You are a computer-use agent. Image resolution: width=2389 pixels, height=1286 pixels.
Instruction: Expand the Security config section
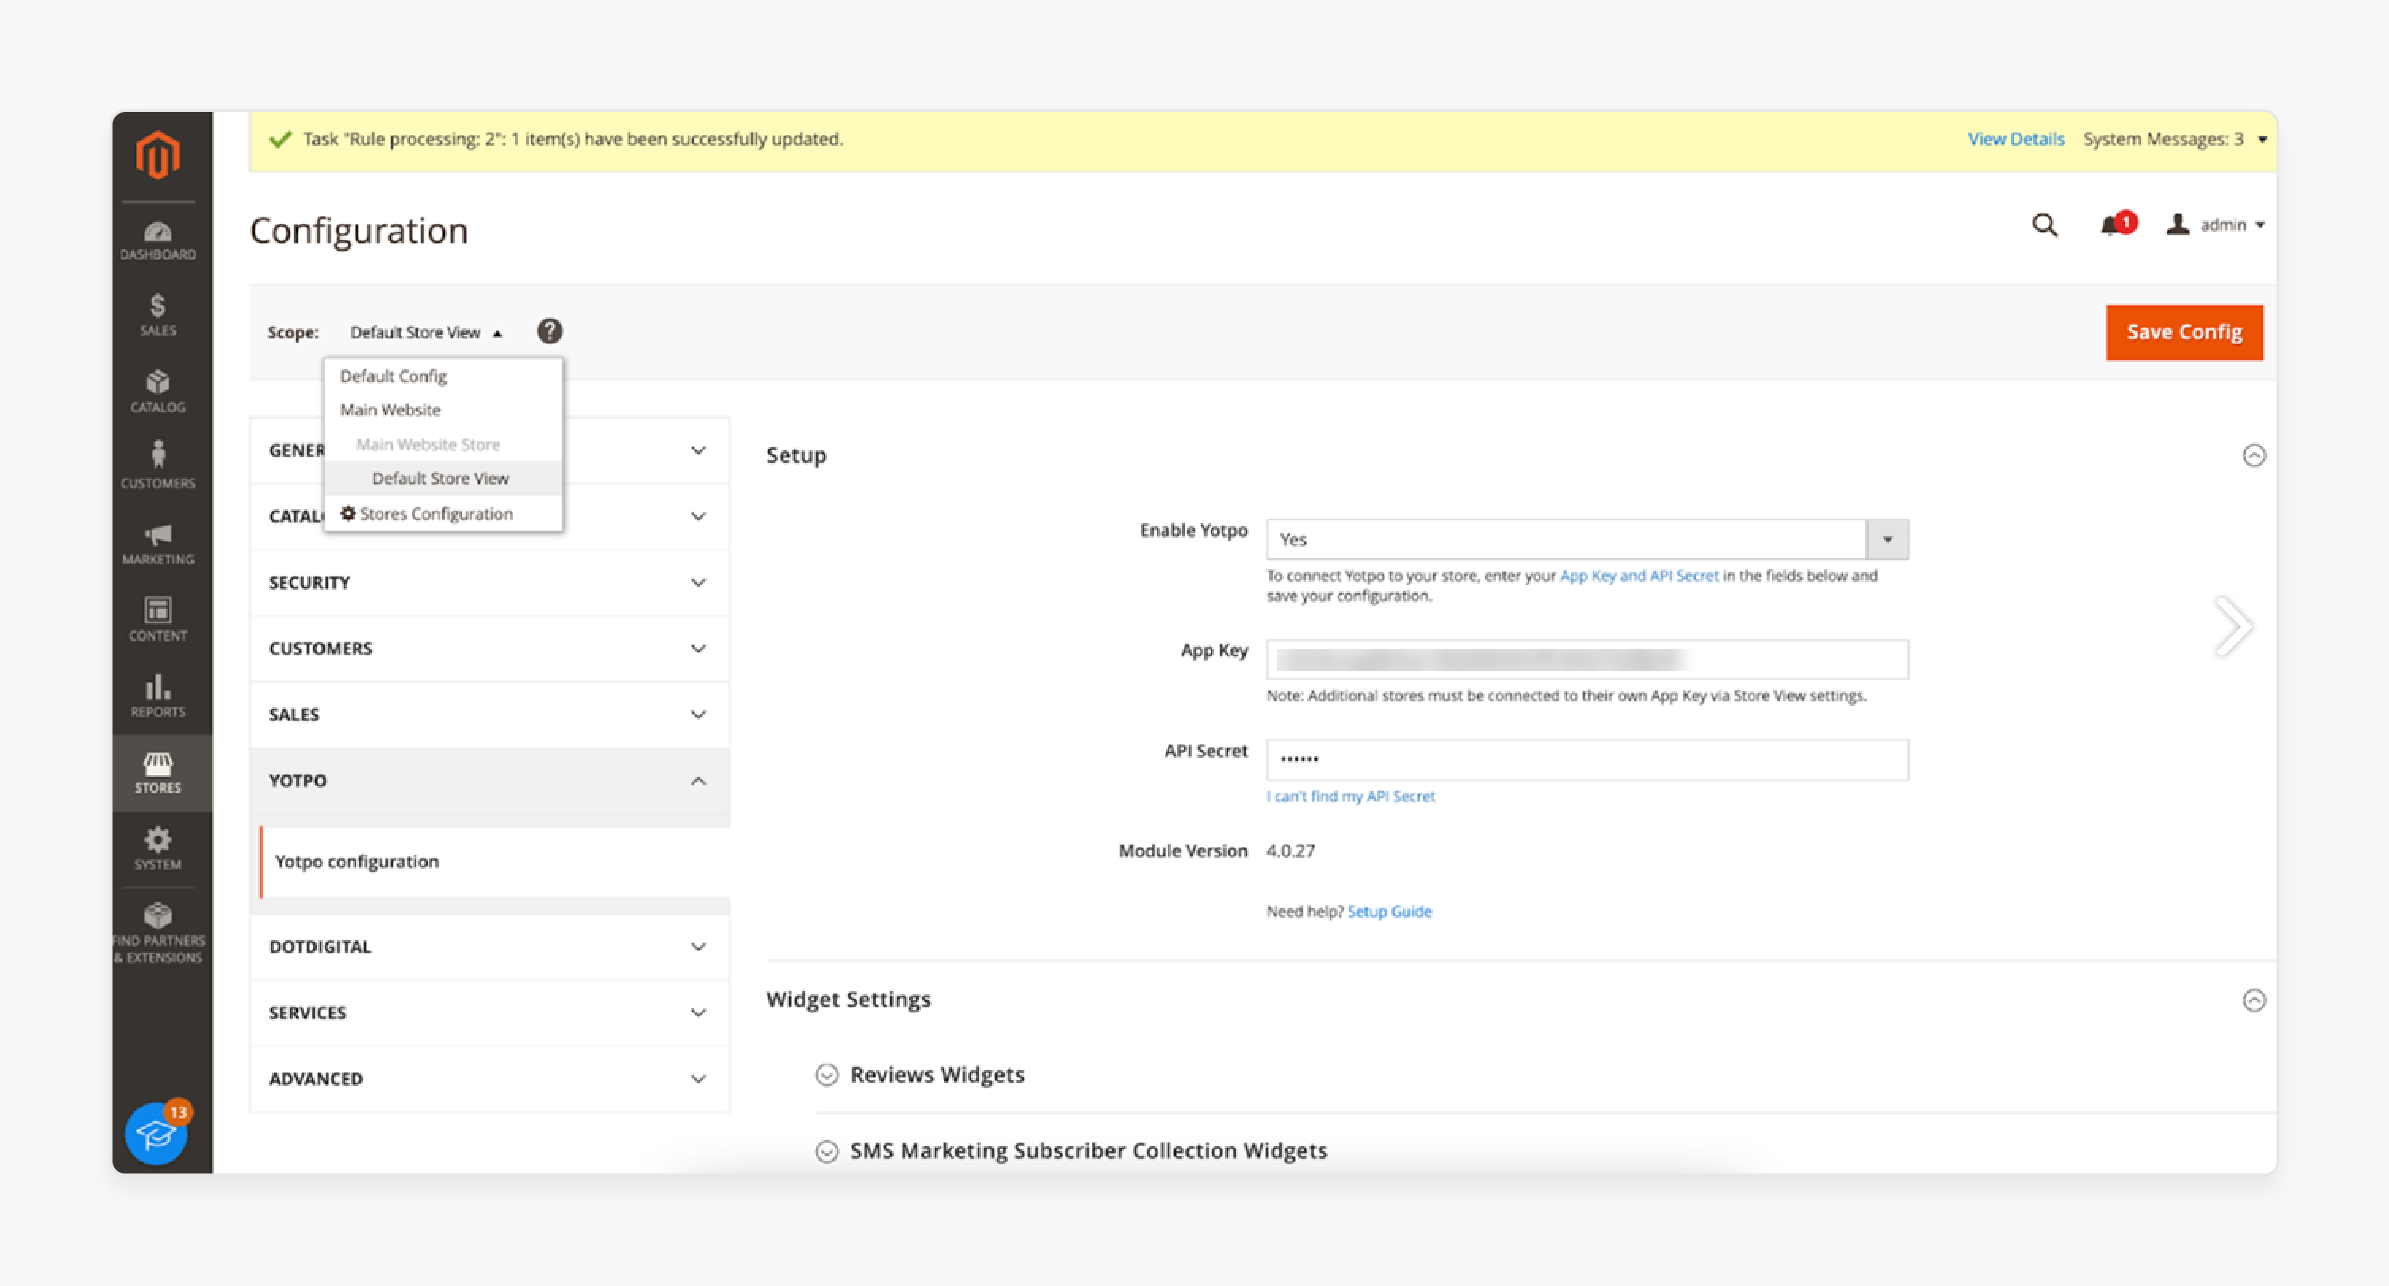489,582
